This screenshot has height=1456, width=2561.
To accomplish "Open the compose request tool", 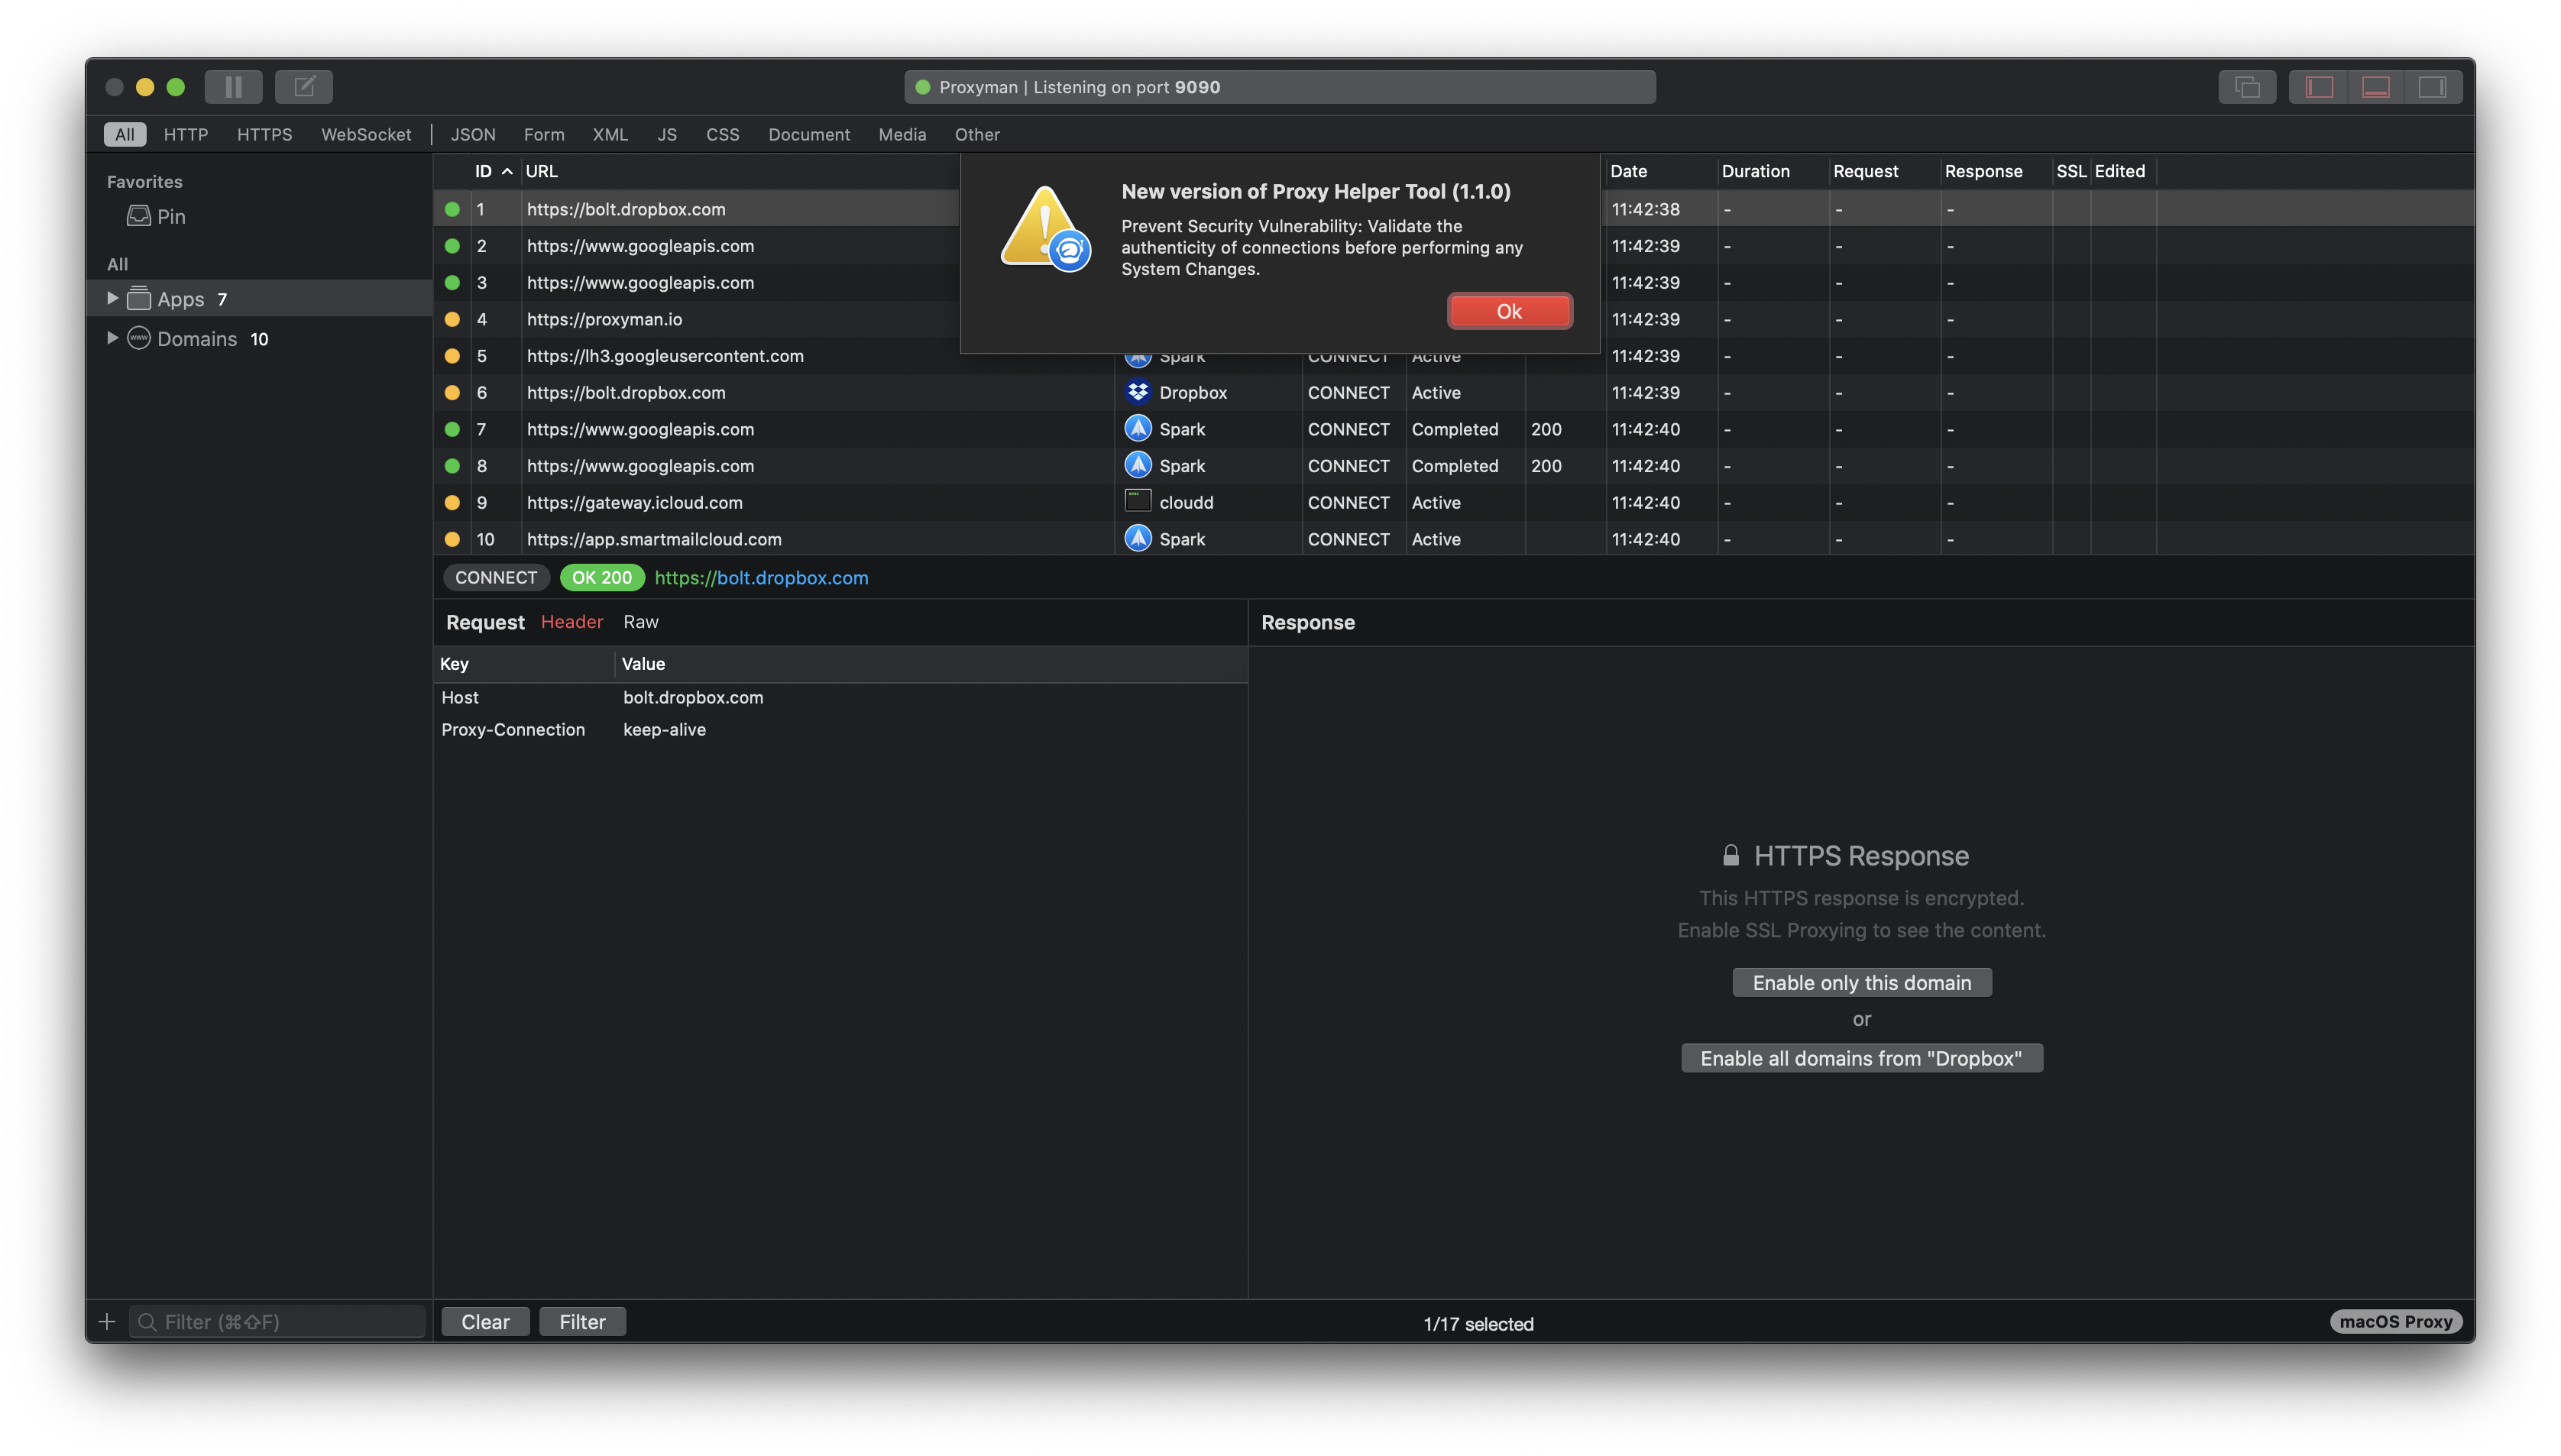I will (x=303, y=87).
